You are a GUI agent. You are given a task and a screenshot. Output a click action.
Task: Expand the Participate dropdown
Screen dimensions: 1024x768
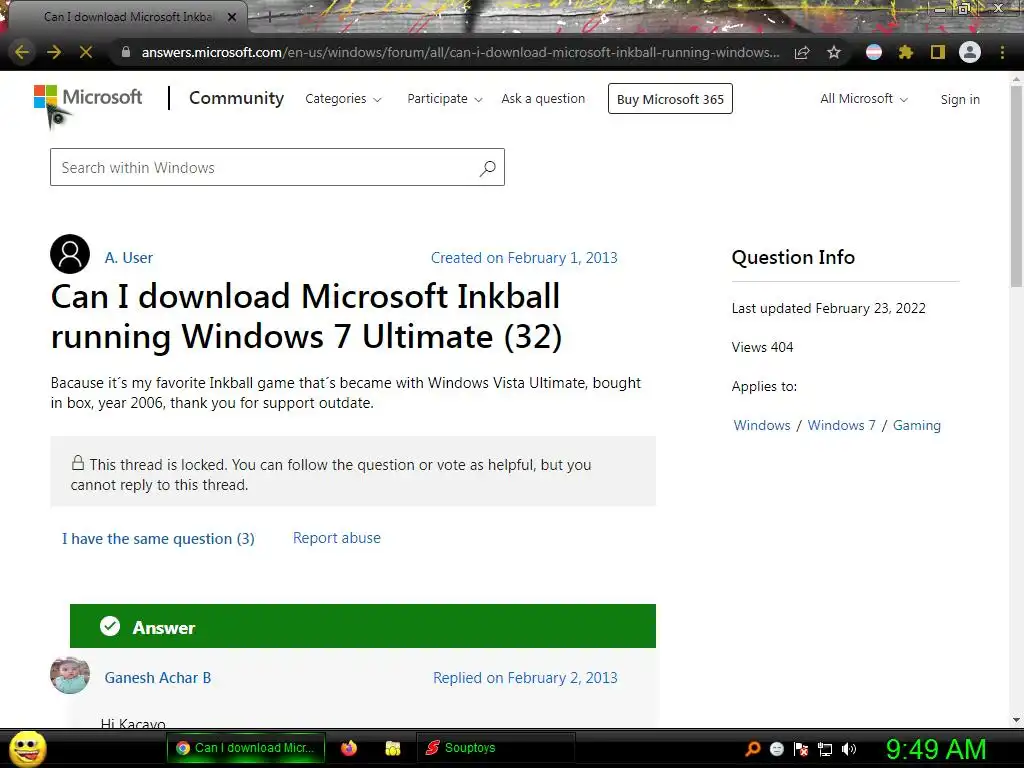coord(445,99)
